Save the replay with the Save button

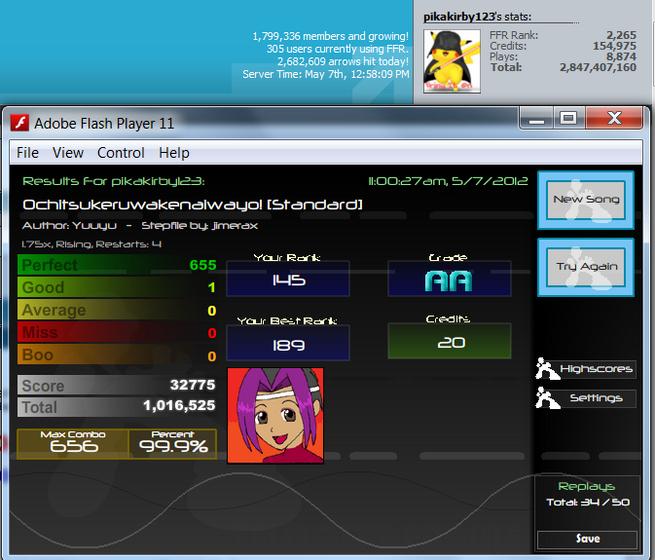587,539
